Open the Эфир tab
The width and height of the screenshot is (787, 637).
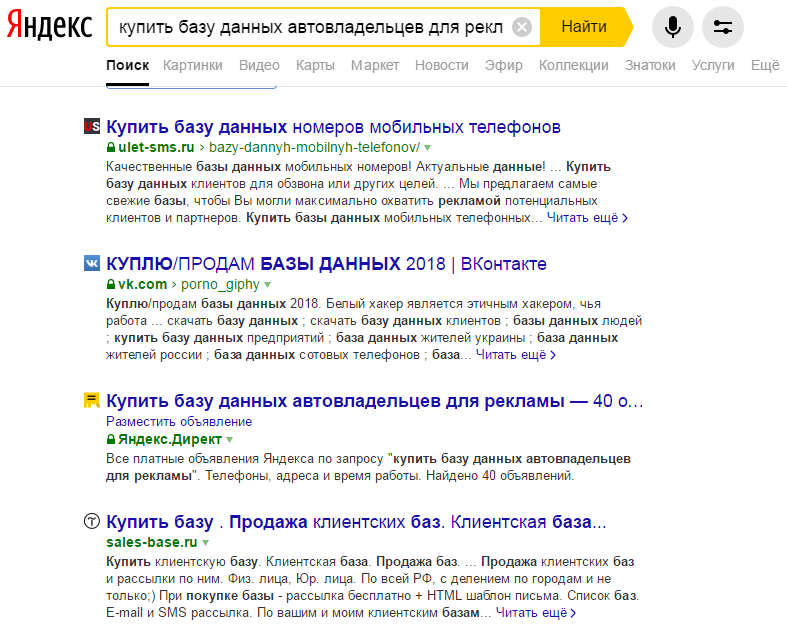tap(503, 65)
